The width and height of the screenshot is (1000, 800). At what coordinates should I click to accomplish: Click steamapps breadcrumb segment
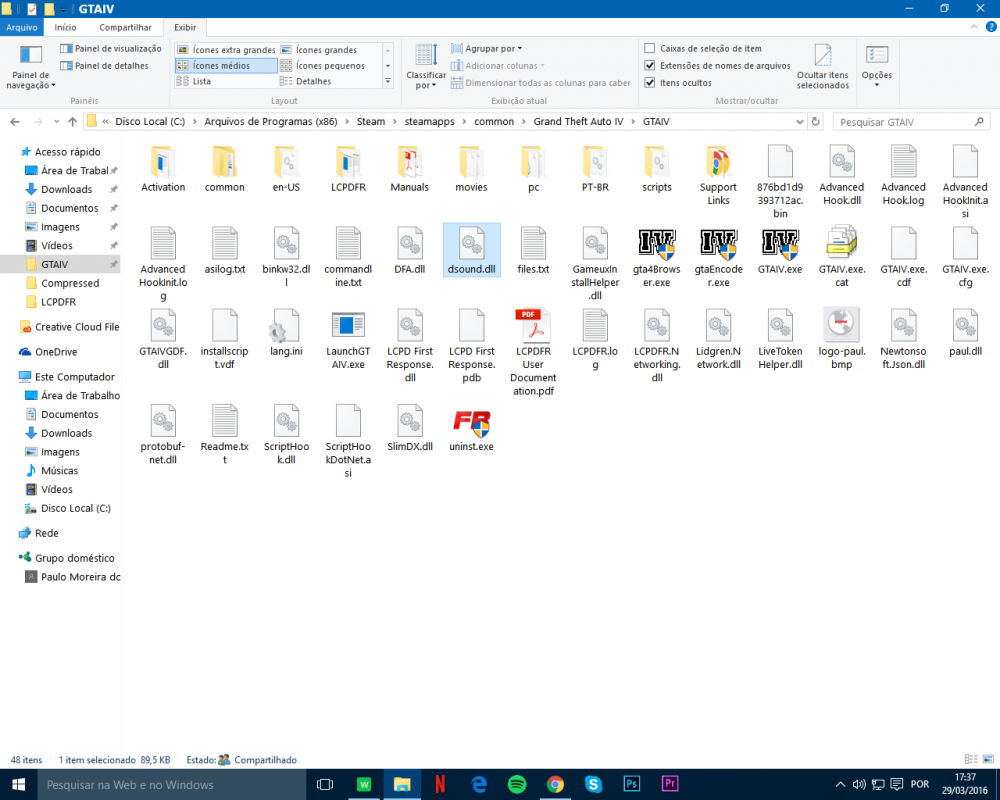point(429,121)
